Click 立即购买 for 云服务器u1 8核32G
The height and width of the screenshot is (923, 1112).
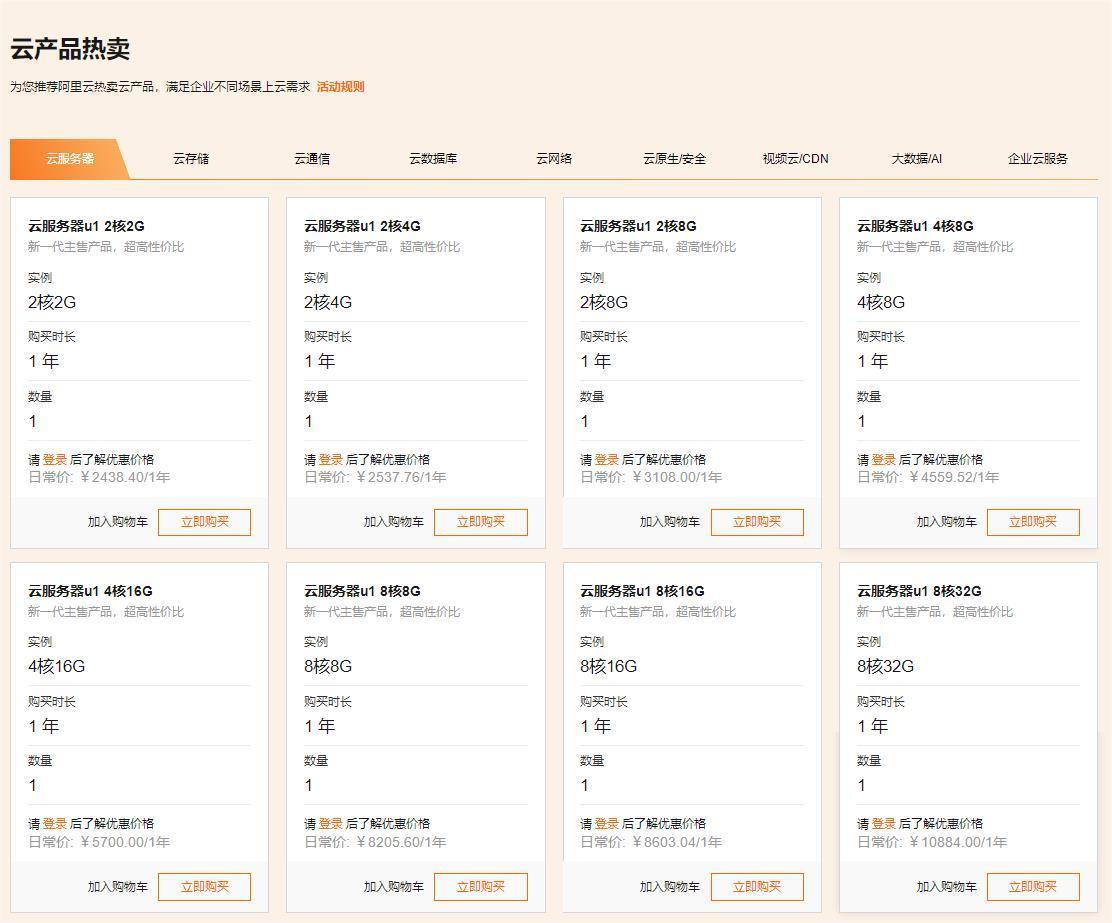point(1033,887)
